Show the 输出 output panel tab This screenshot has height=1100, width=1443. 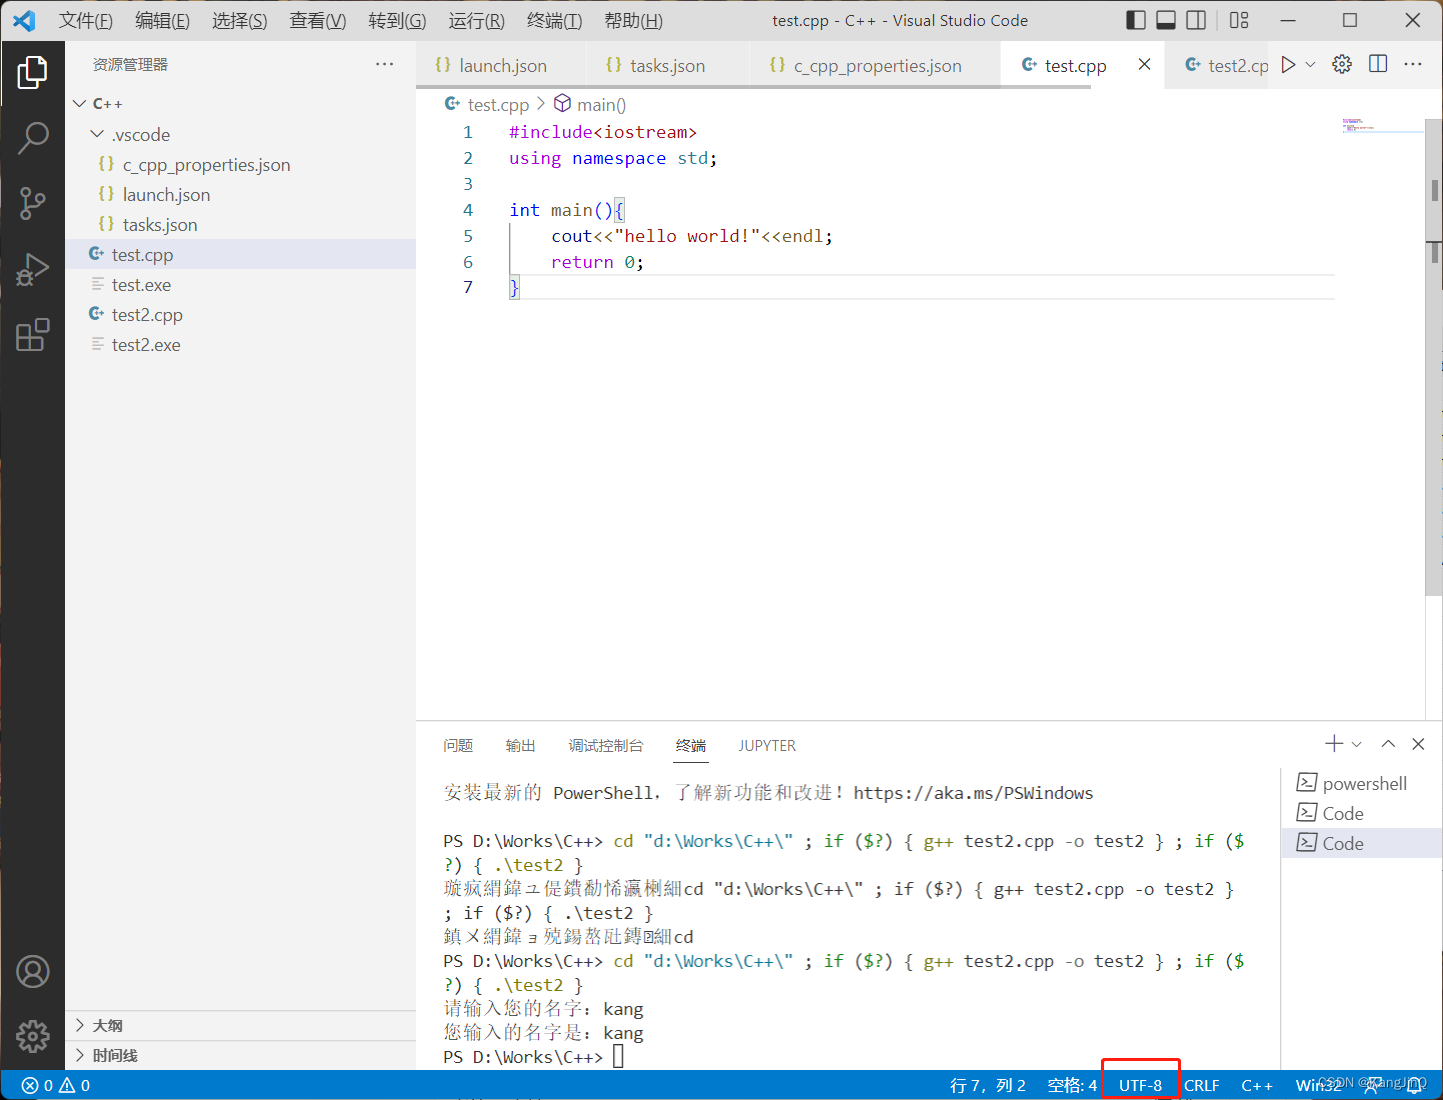pyautogui.click(x=520, y=745)
